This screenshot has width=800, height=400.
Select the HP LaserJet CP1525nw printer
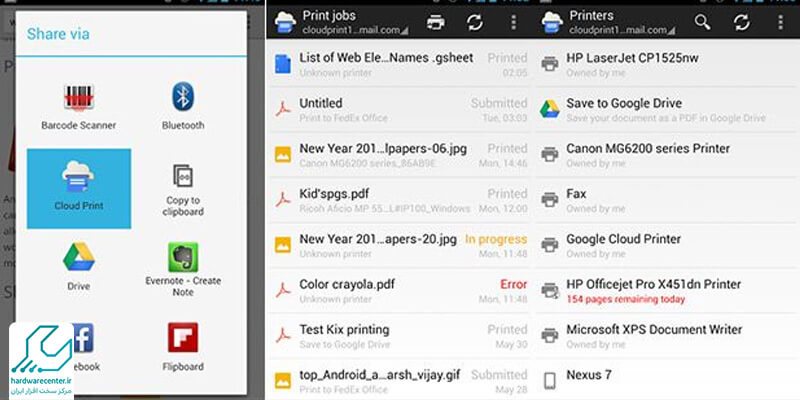tap(667, 64)
